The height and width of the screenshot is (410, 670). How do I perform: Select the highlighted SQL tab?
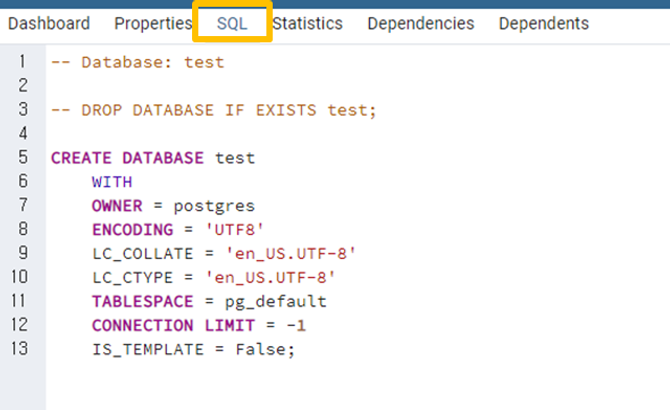231,23
